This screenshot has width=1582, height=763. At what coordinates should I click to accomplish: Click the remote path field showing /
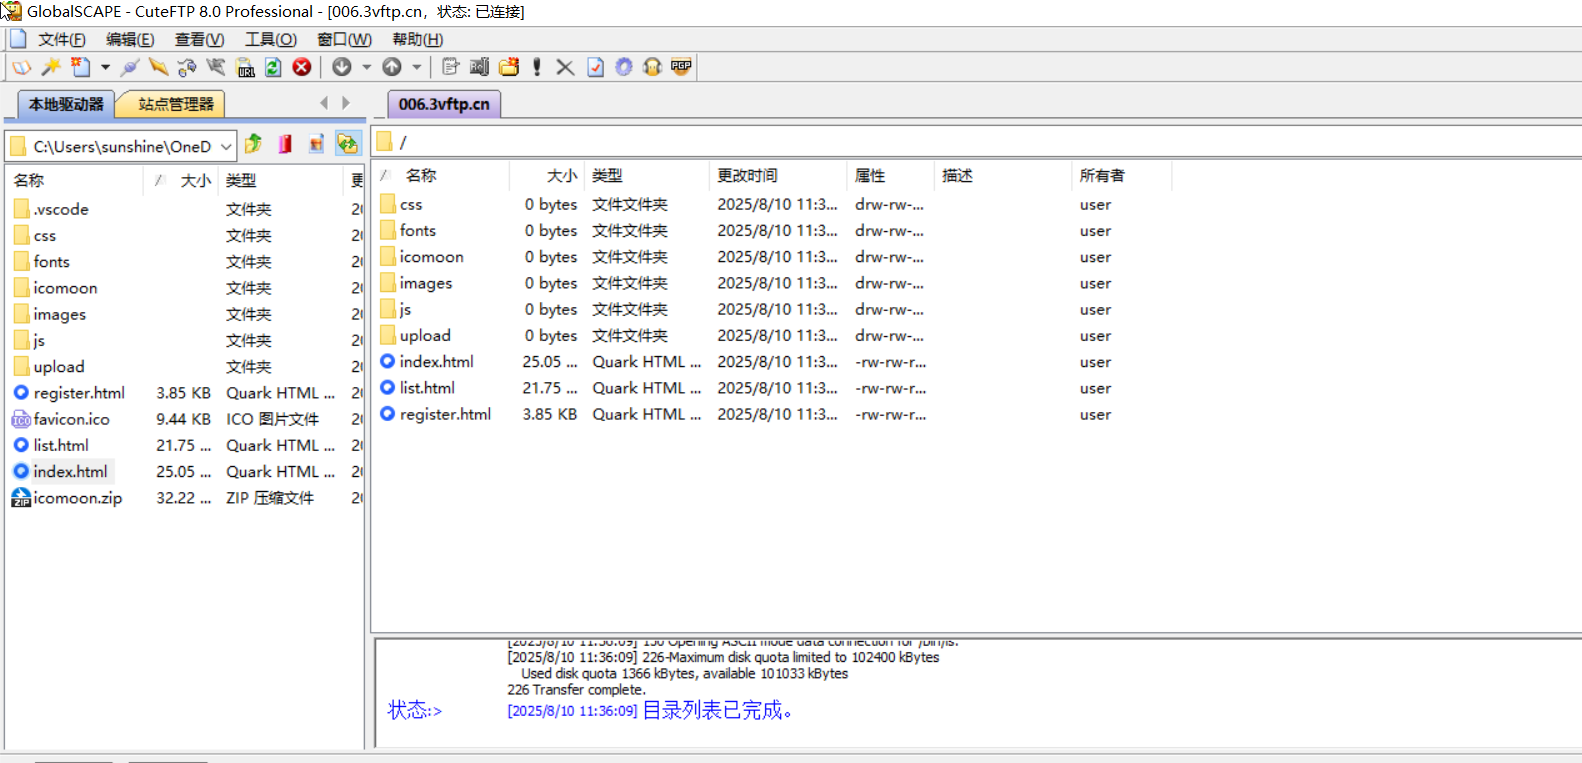(976, 142)
